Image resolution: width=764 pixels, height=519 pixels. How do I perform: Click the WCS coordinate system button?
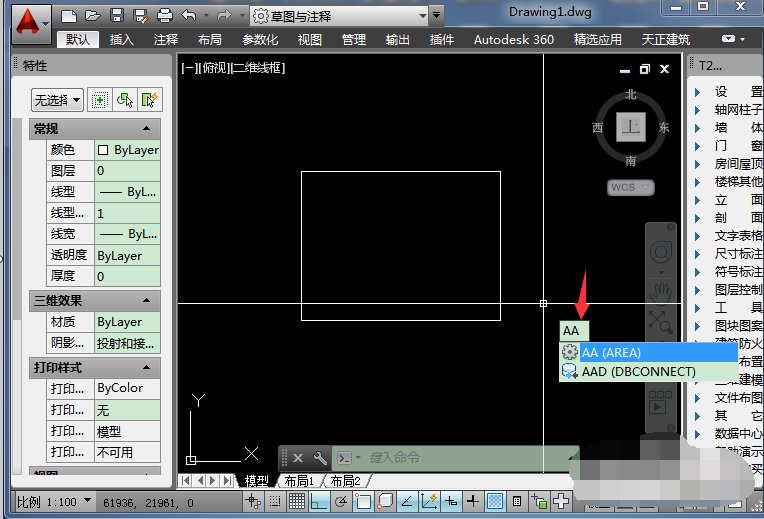630,187
